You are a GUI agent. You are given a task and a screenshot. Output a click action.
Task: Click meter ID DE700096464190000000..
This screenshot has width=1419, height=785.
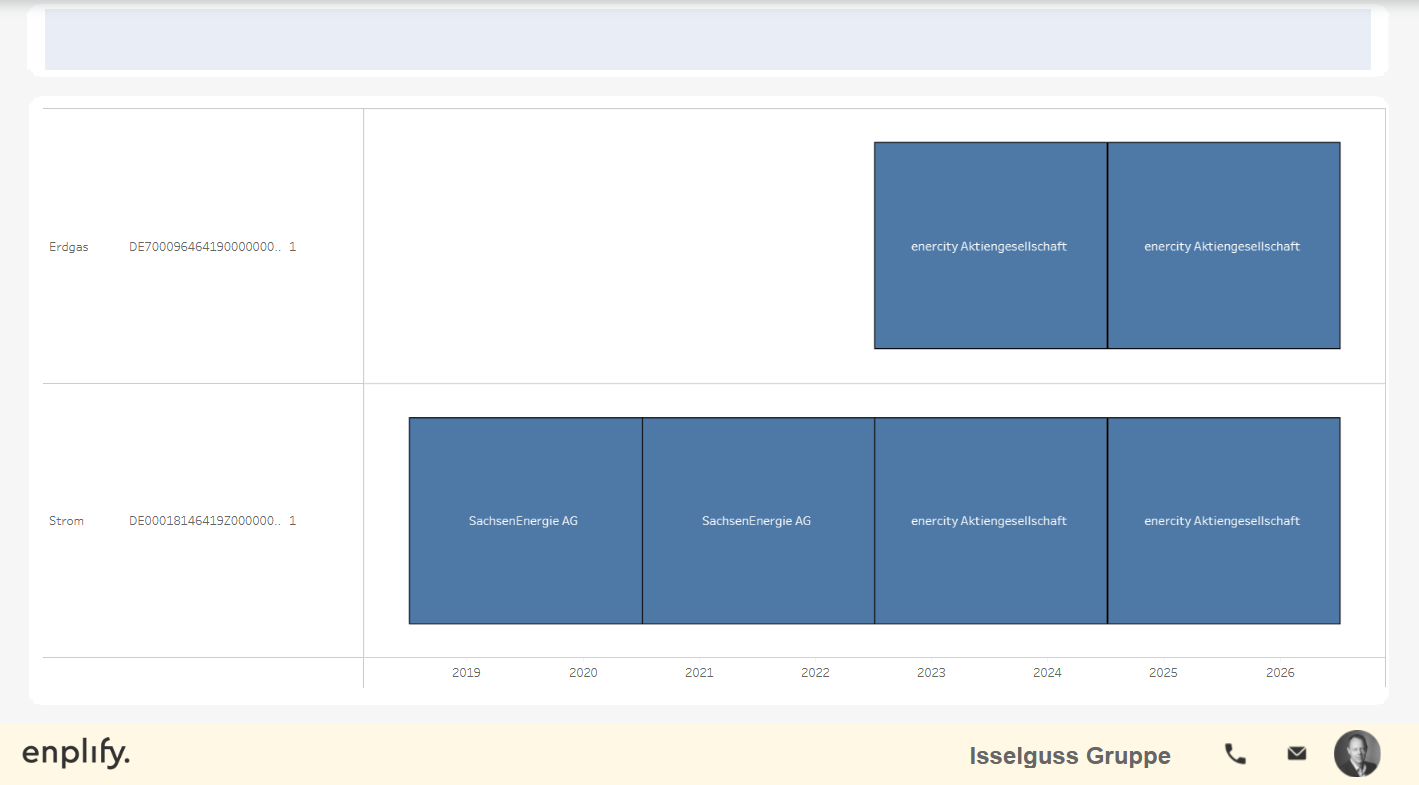click(x=205, y=247)
